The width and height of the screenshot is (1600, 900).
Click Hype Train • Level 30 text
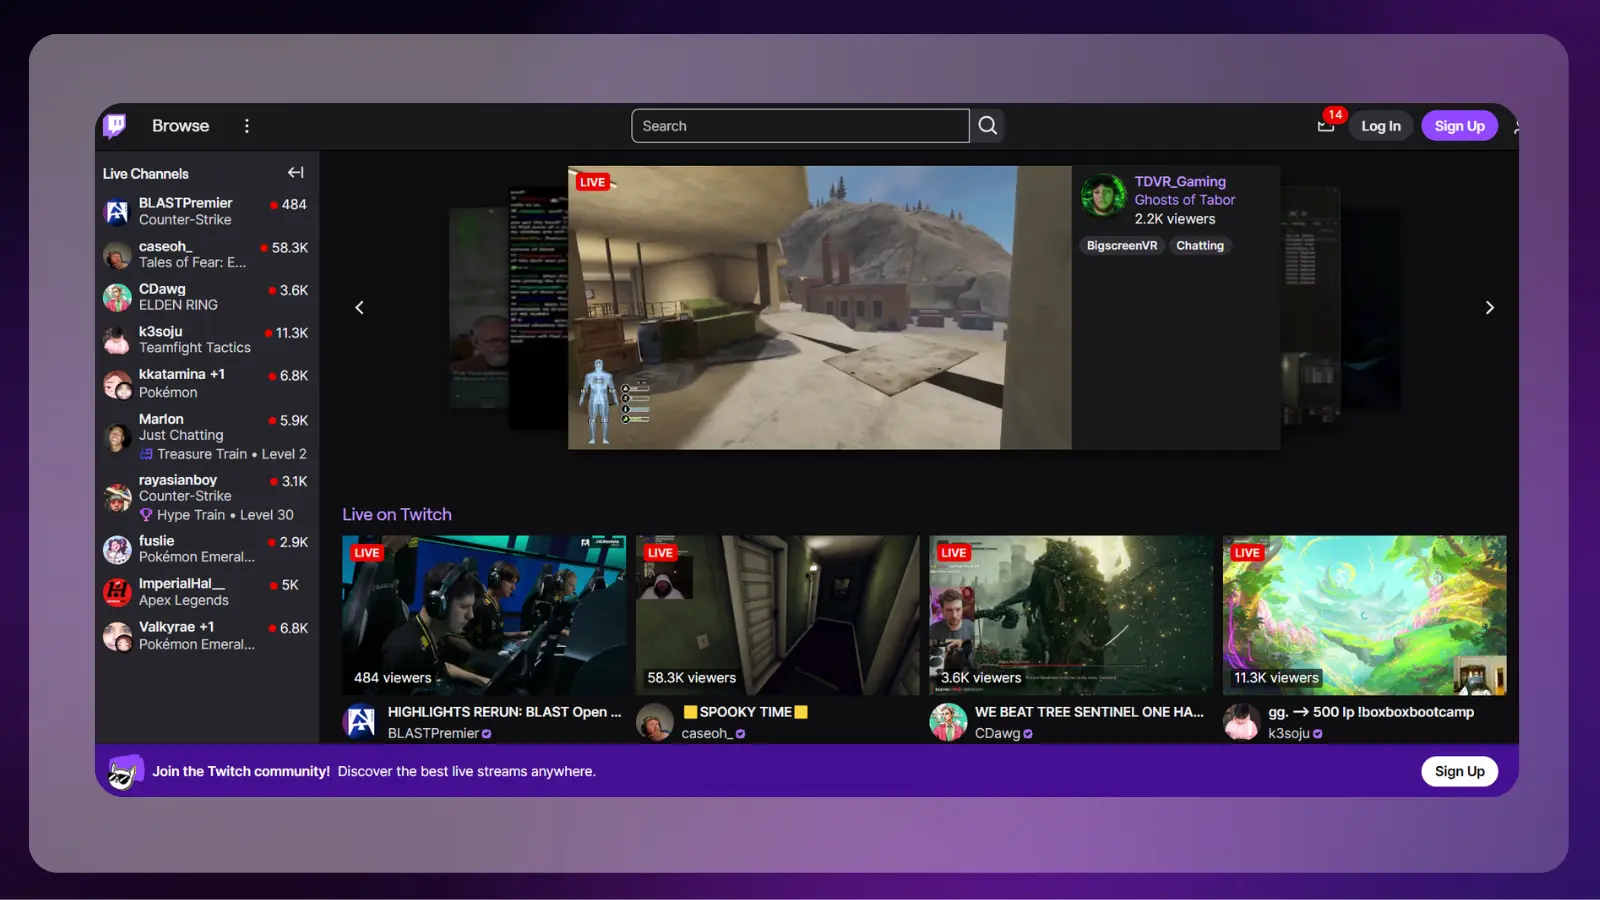(x=225, y=515)
